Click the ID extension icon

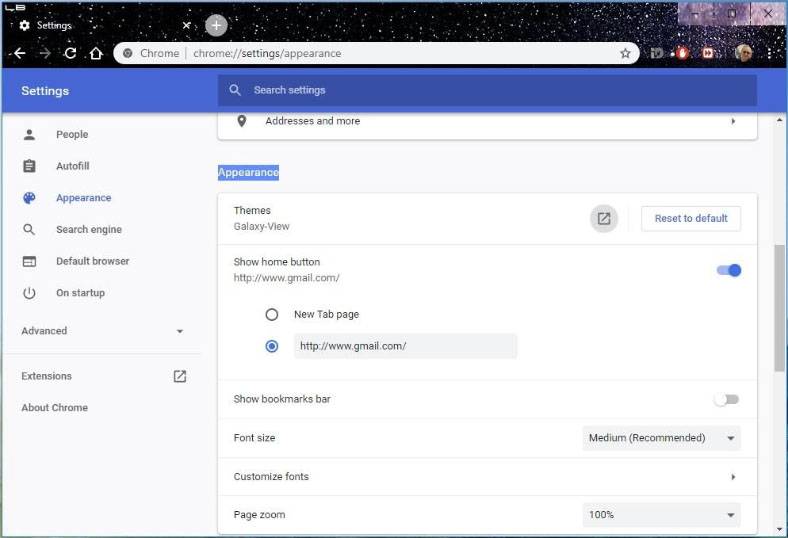[x=657, y=53]
